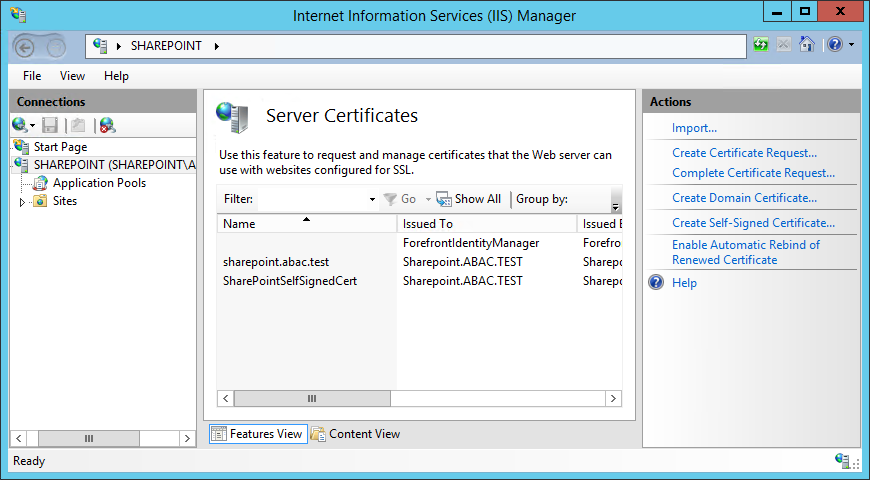Switch to the Content View tab

tap(356, 434)
